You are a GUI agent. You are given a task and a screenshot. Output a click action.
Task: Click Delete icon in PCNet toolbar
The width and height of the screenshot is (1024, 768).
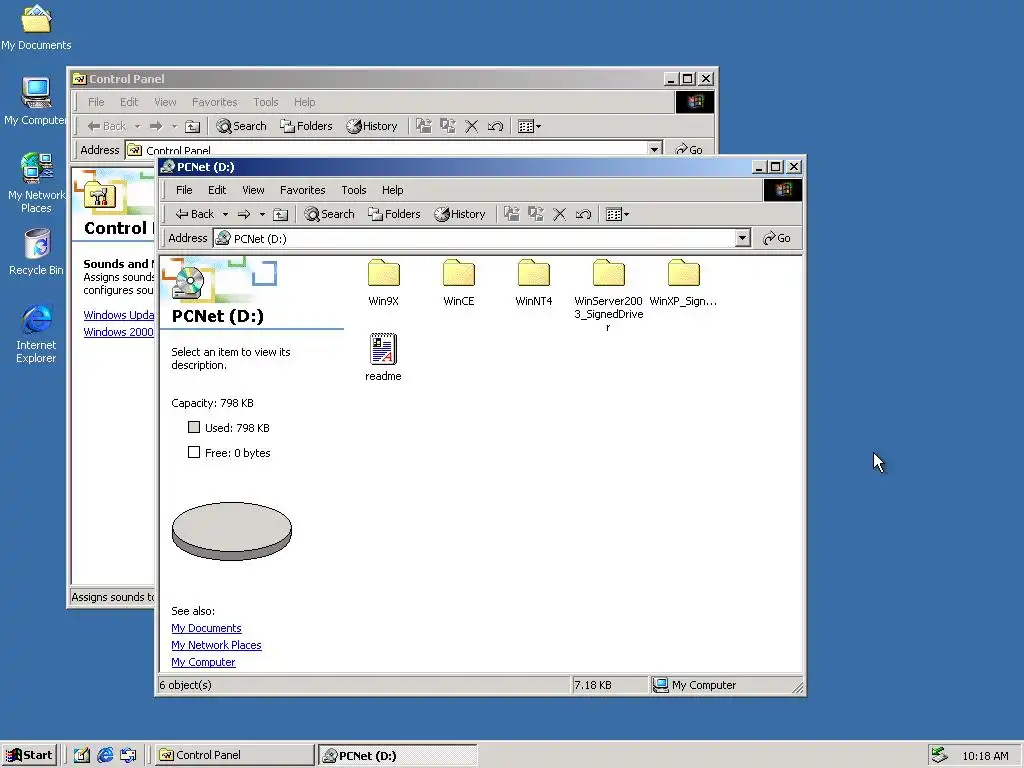[560, 214]
